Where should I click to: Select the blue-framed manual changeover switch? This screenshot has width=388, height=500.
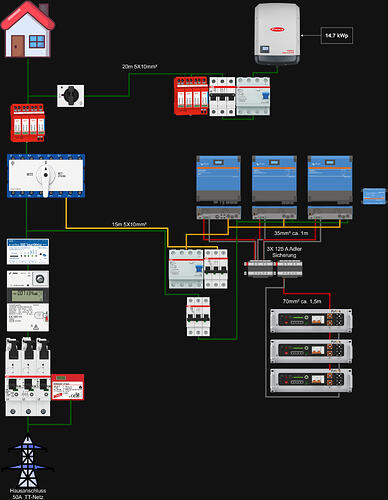[x=46, y=176]
